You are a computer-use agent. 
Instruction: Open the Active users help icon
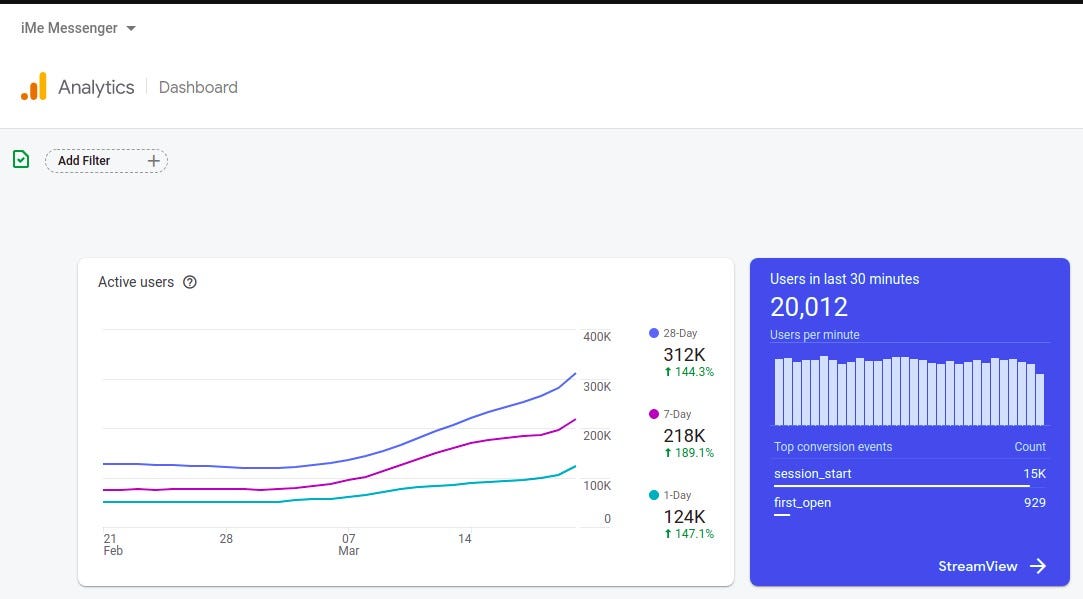190,282
